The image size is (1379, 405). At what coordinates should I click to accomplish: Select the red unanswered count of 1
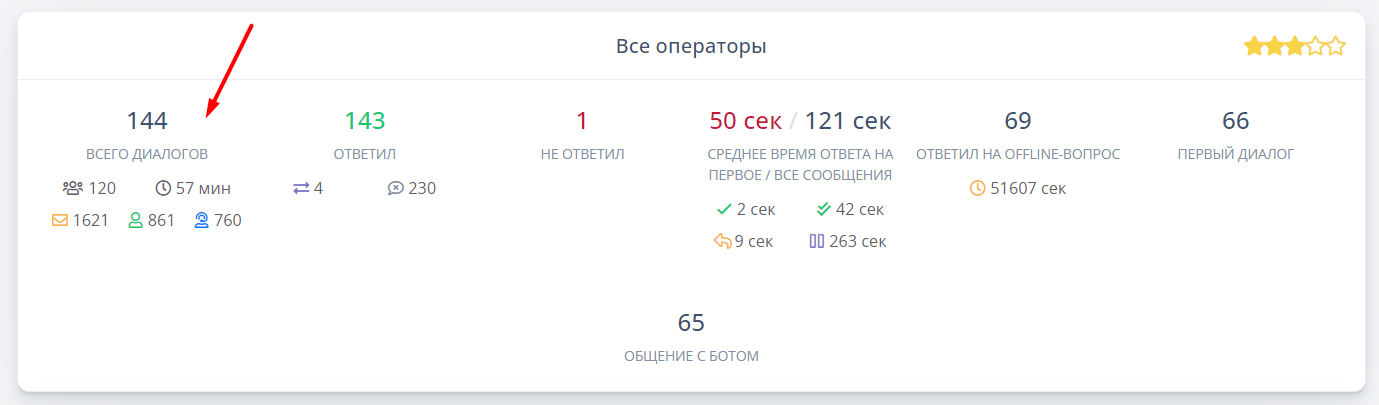pyautogui.click(x=582, y=121)
